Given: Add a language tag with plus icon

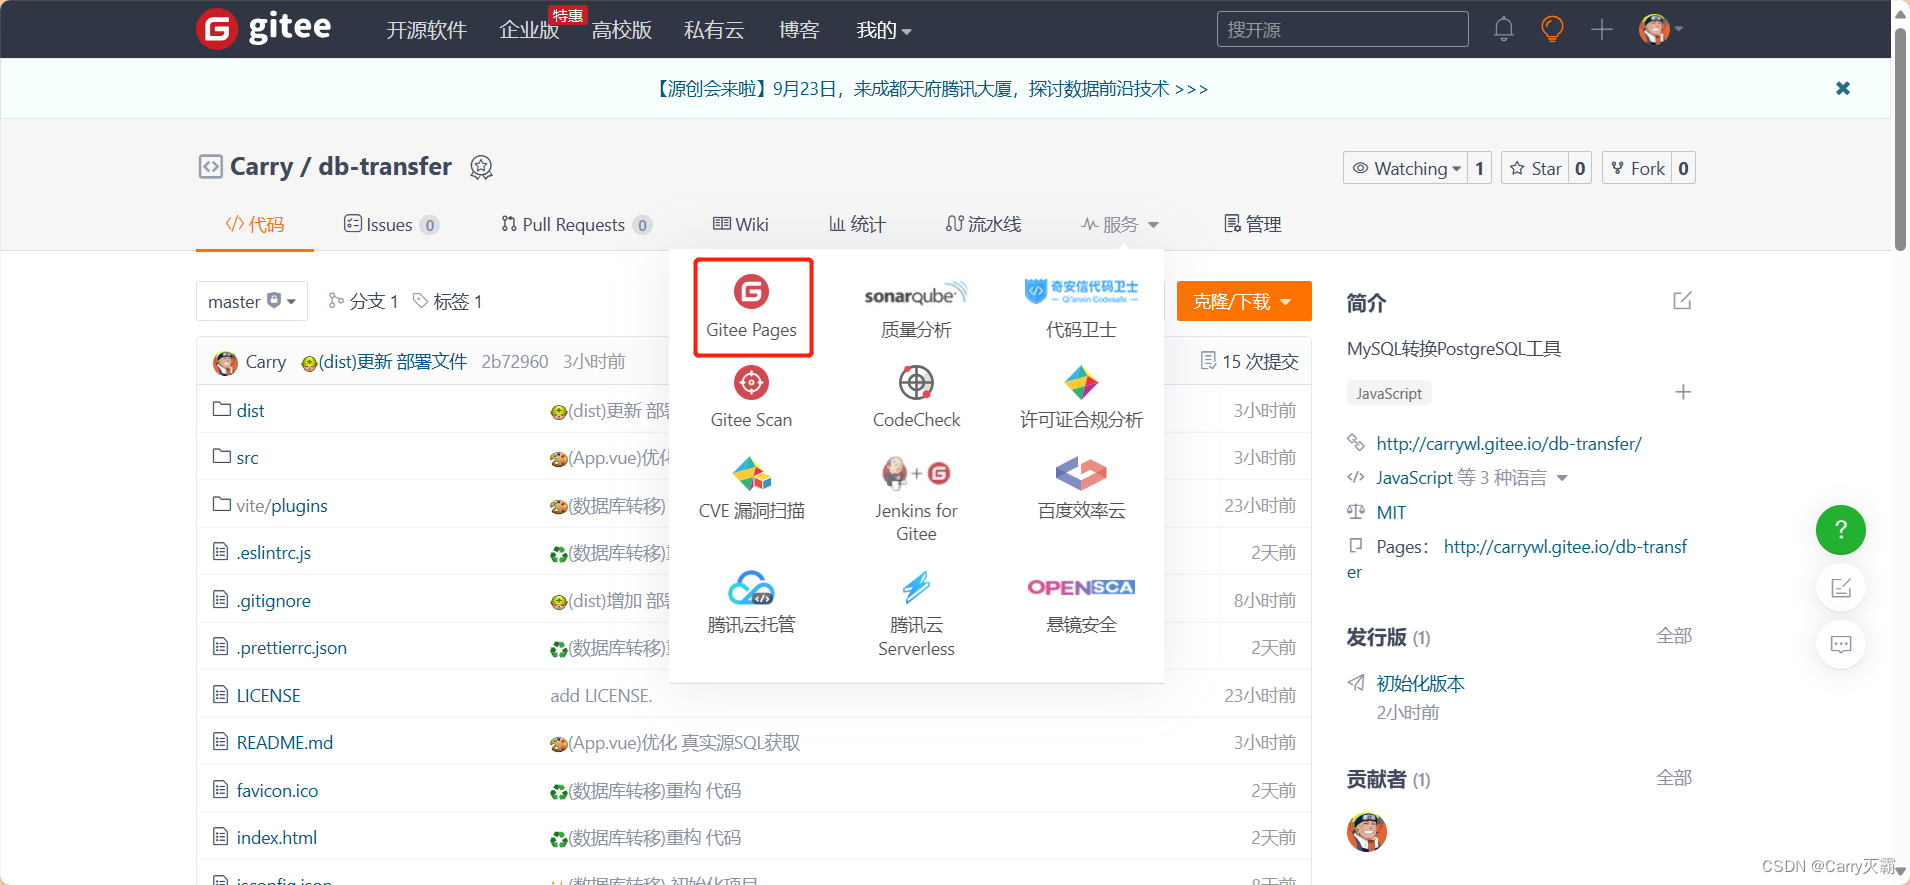Looking at the screenshot, I should (1683, 392).
